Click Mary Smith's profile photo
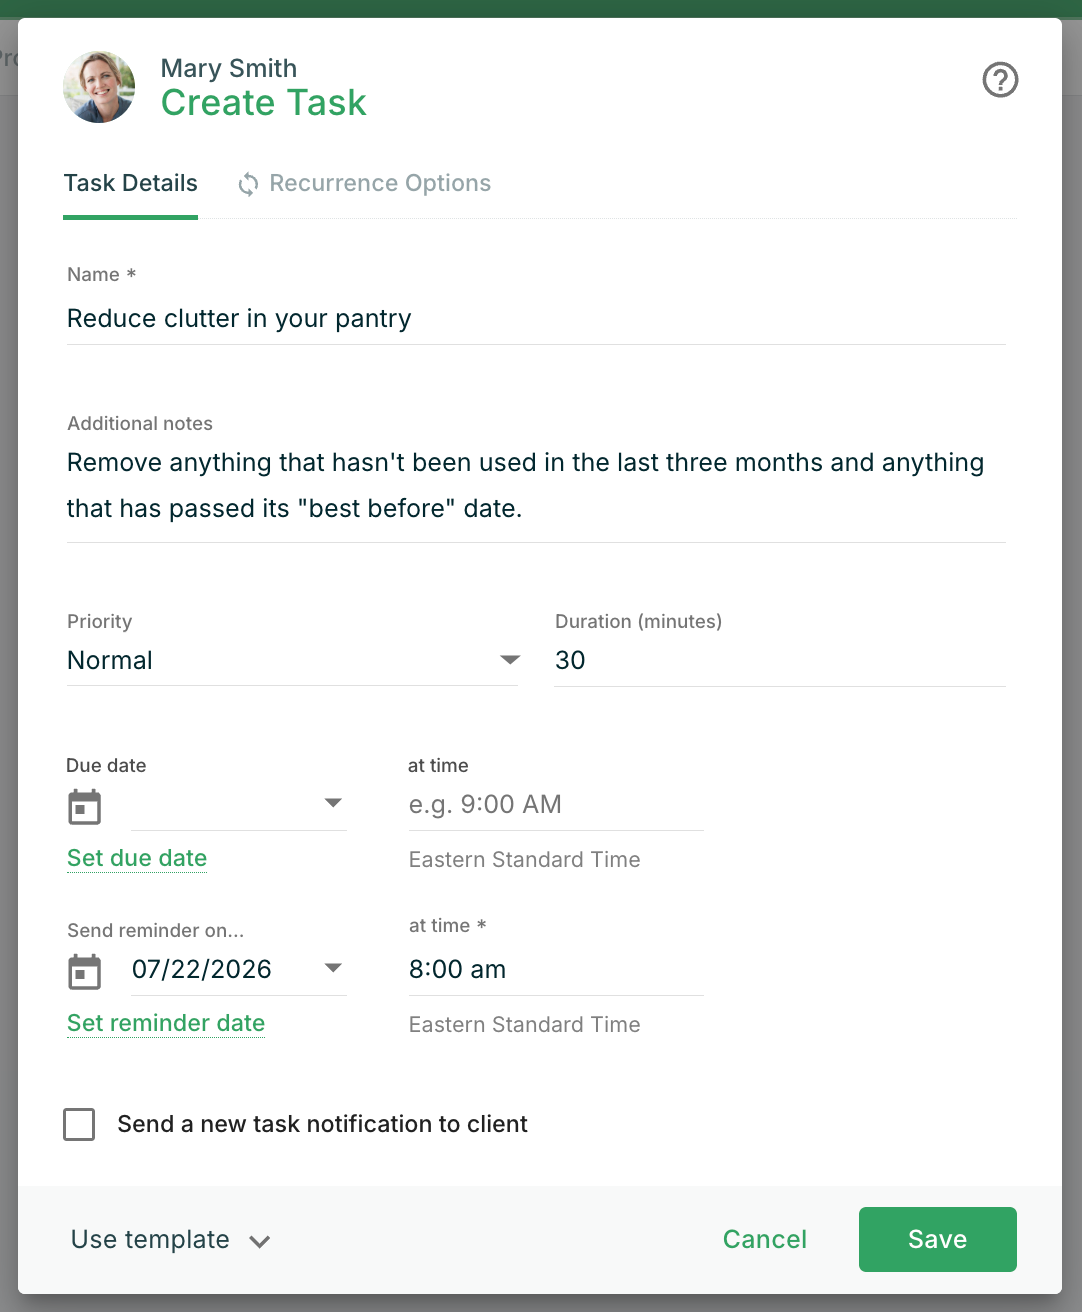1082x1312 pixels. pos(99,87)
